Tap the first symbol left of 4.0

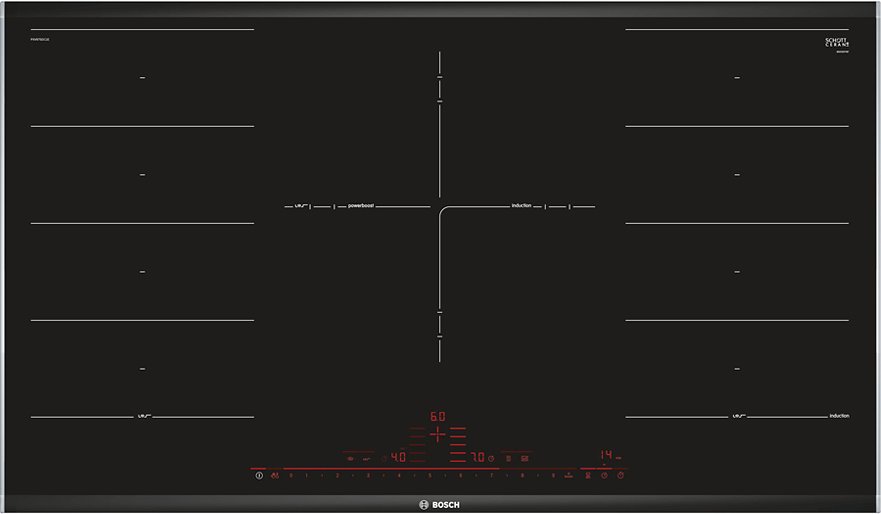[366, 459]
